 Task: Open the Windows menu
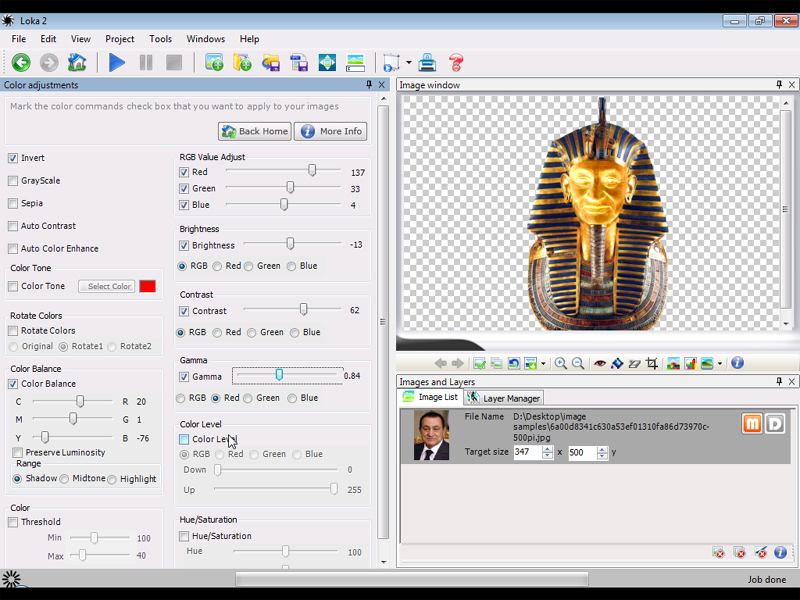pyautogui.click(x=206, y=39)
